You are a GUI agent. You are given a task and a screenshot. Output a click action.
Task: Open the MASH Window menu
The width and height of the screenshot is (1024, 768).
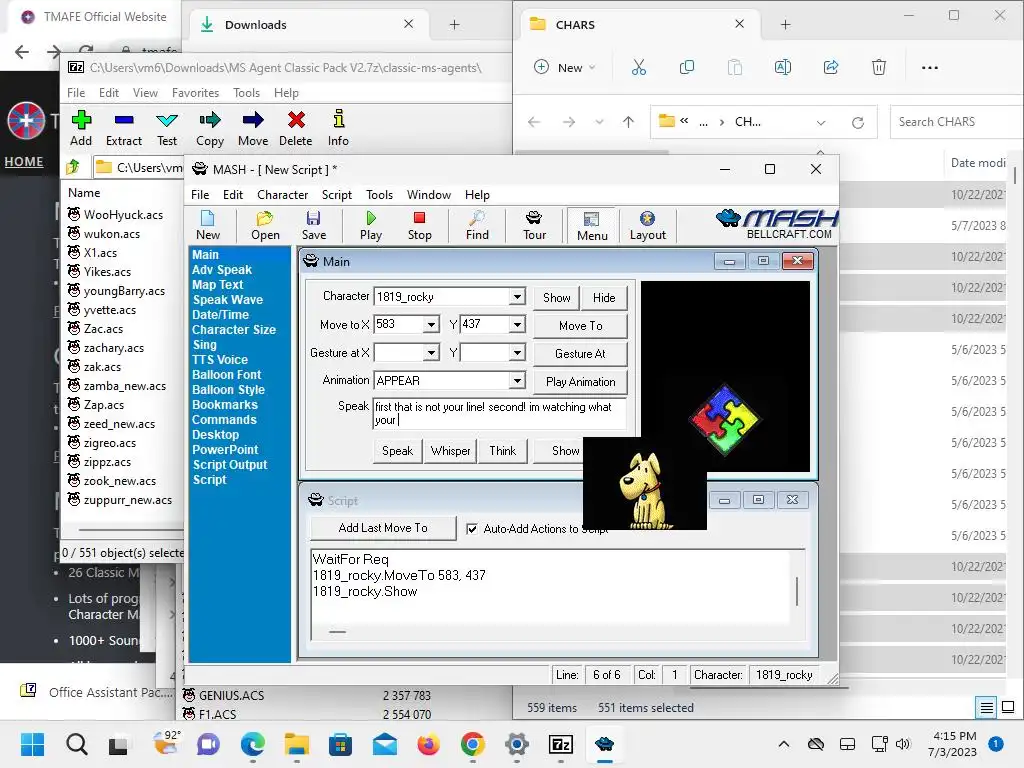[x=428, y=195]
